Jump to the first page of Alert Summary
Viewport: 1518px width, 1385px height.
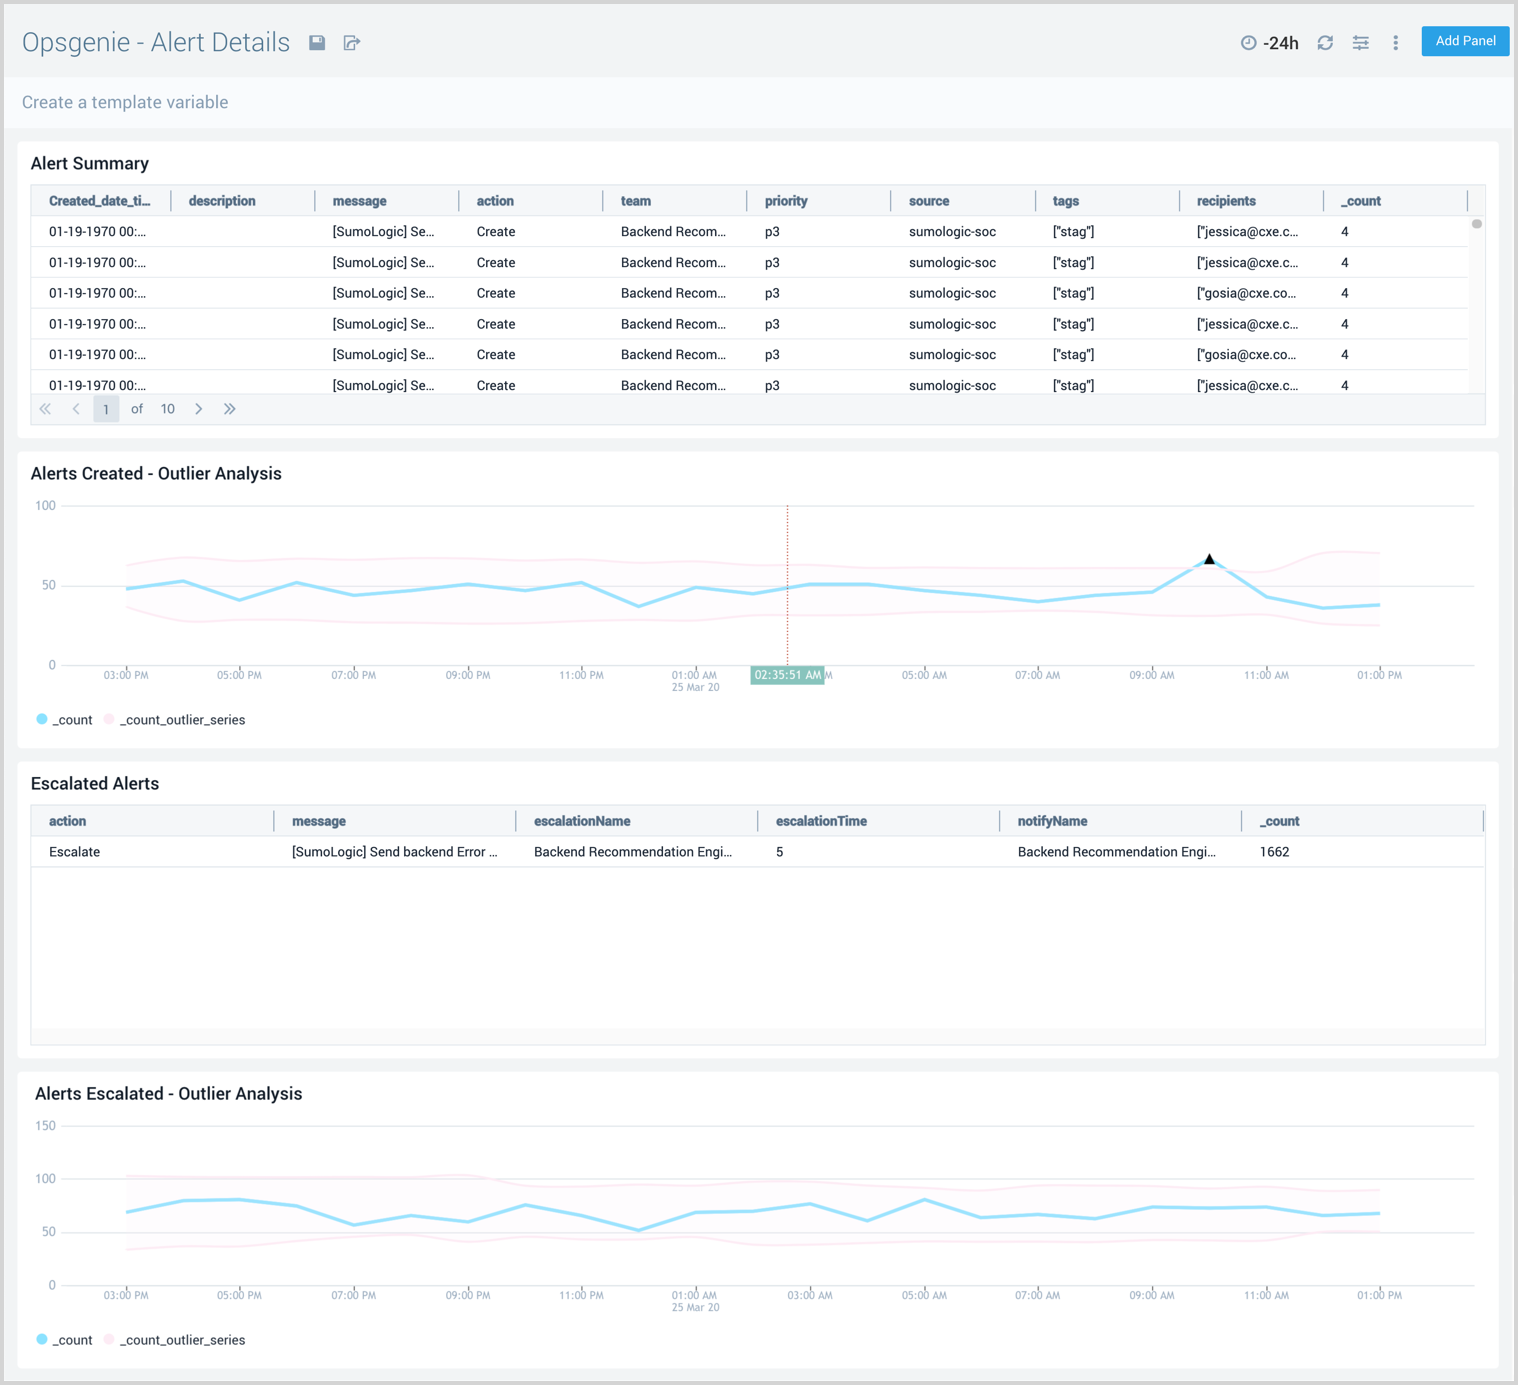(45, 408)
